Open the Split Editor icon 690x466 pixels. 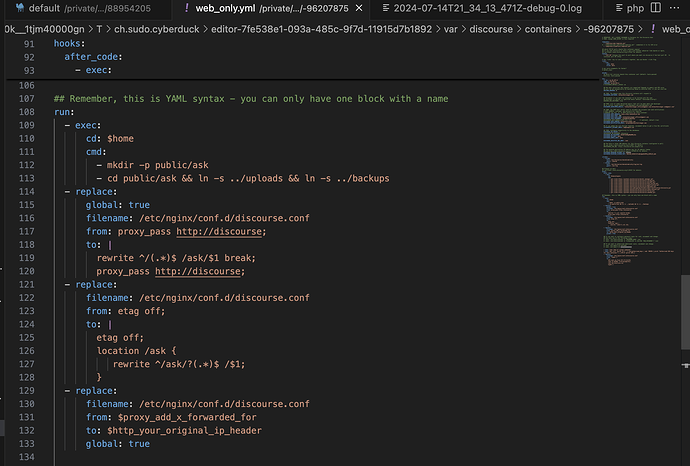[x=656, y=8]
